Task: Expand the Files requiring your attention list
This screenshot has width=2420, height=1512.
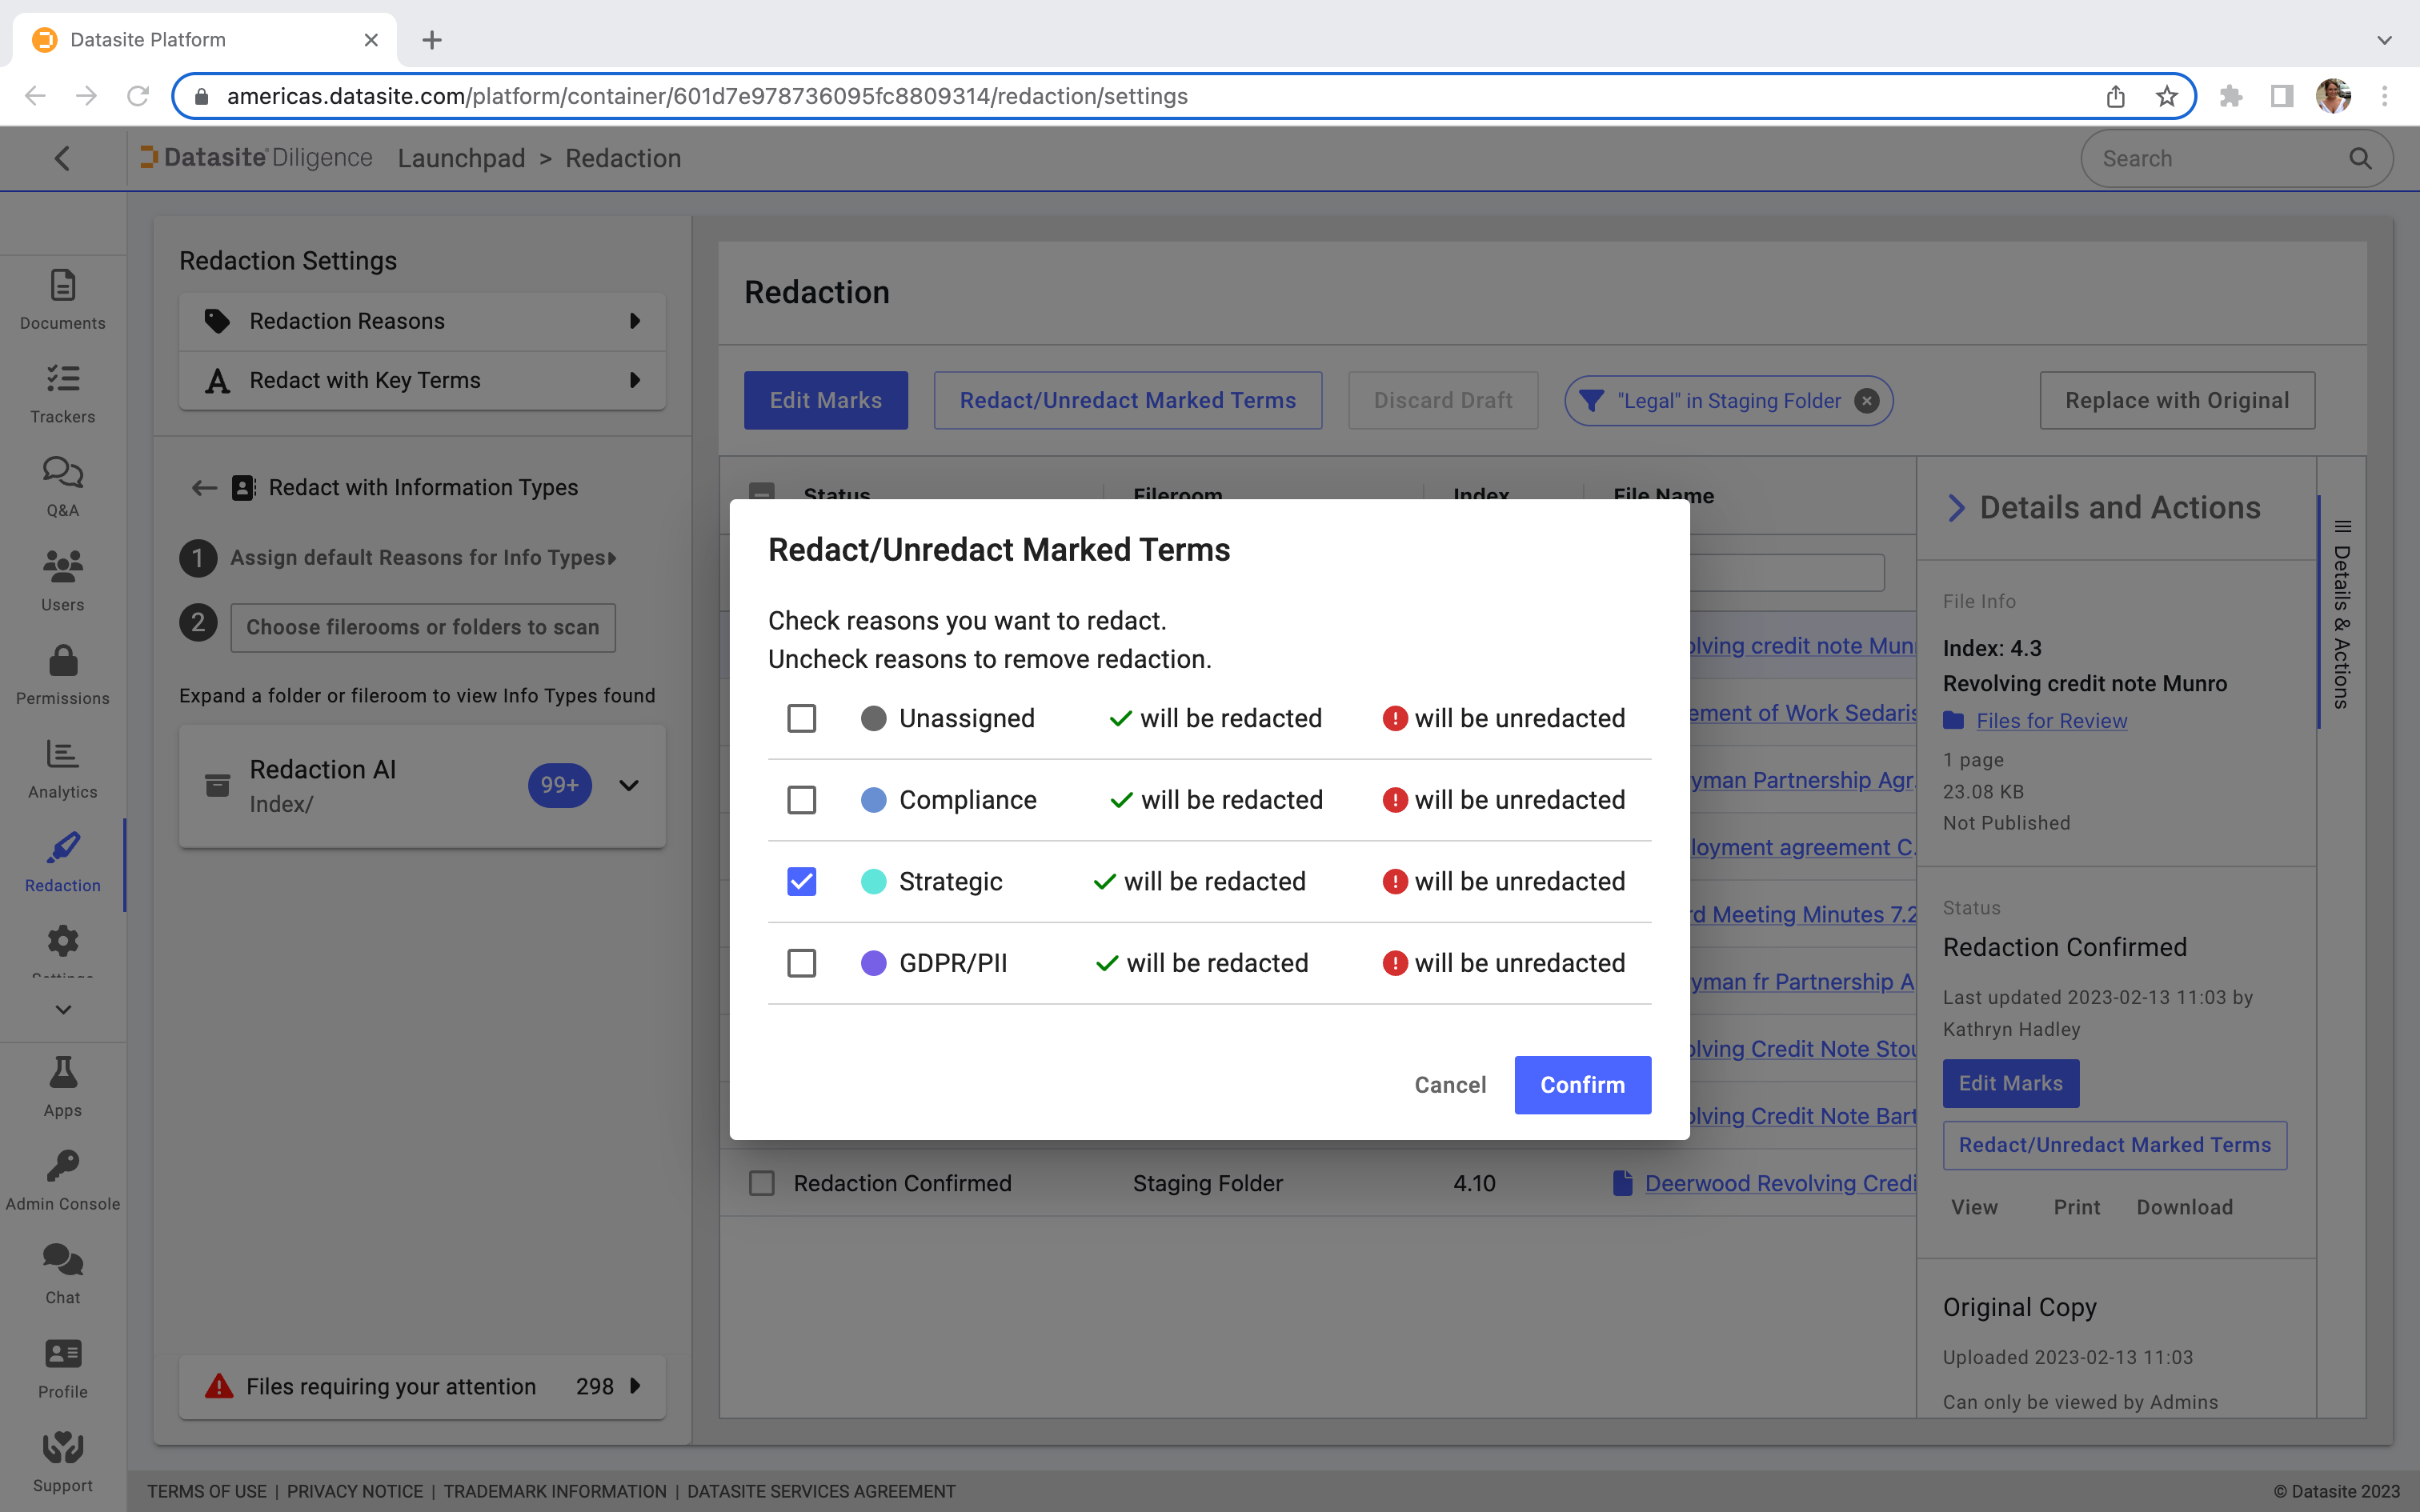Action: 634,1386
